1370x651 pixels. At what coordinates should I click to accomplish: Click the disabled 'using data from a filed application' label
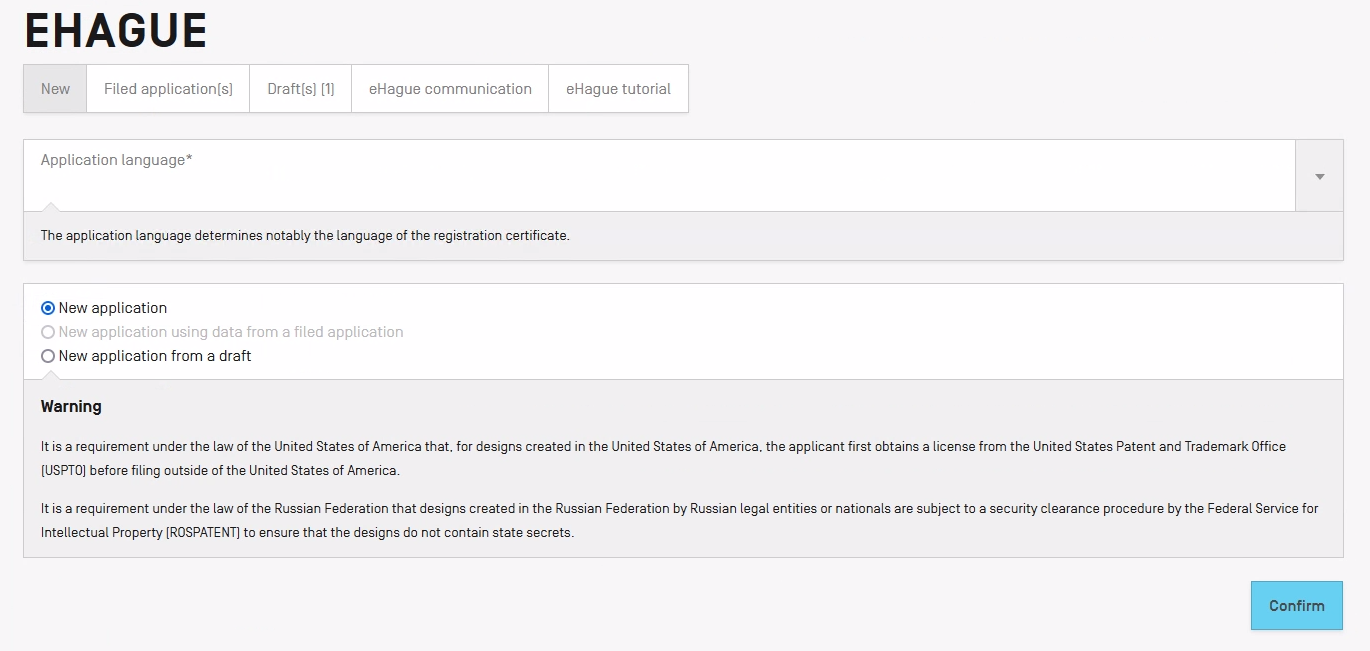(231, 332)
